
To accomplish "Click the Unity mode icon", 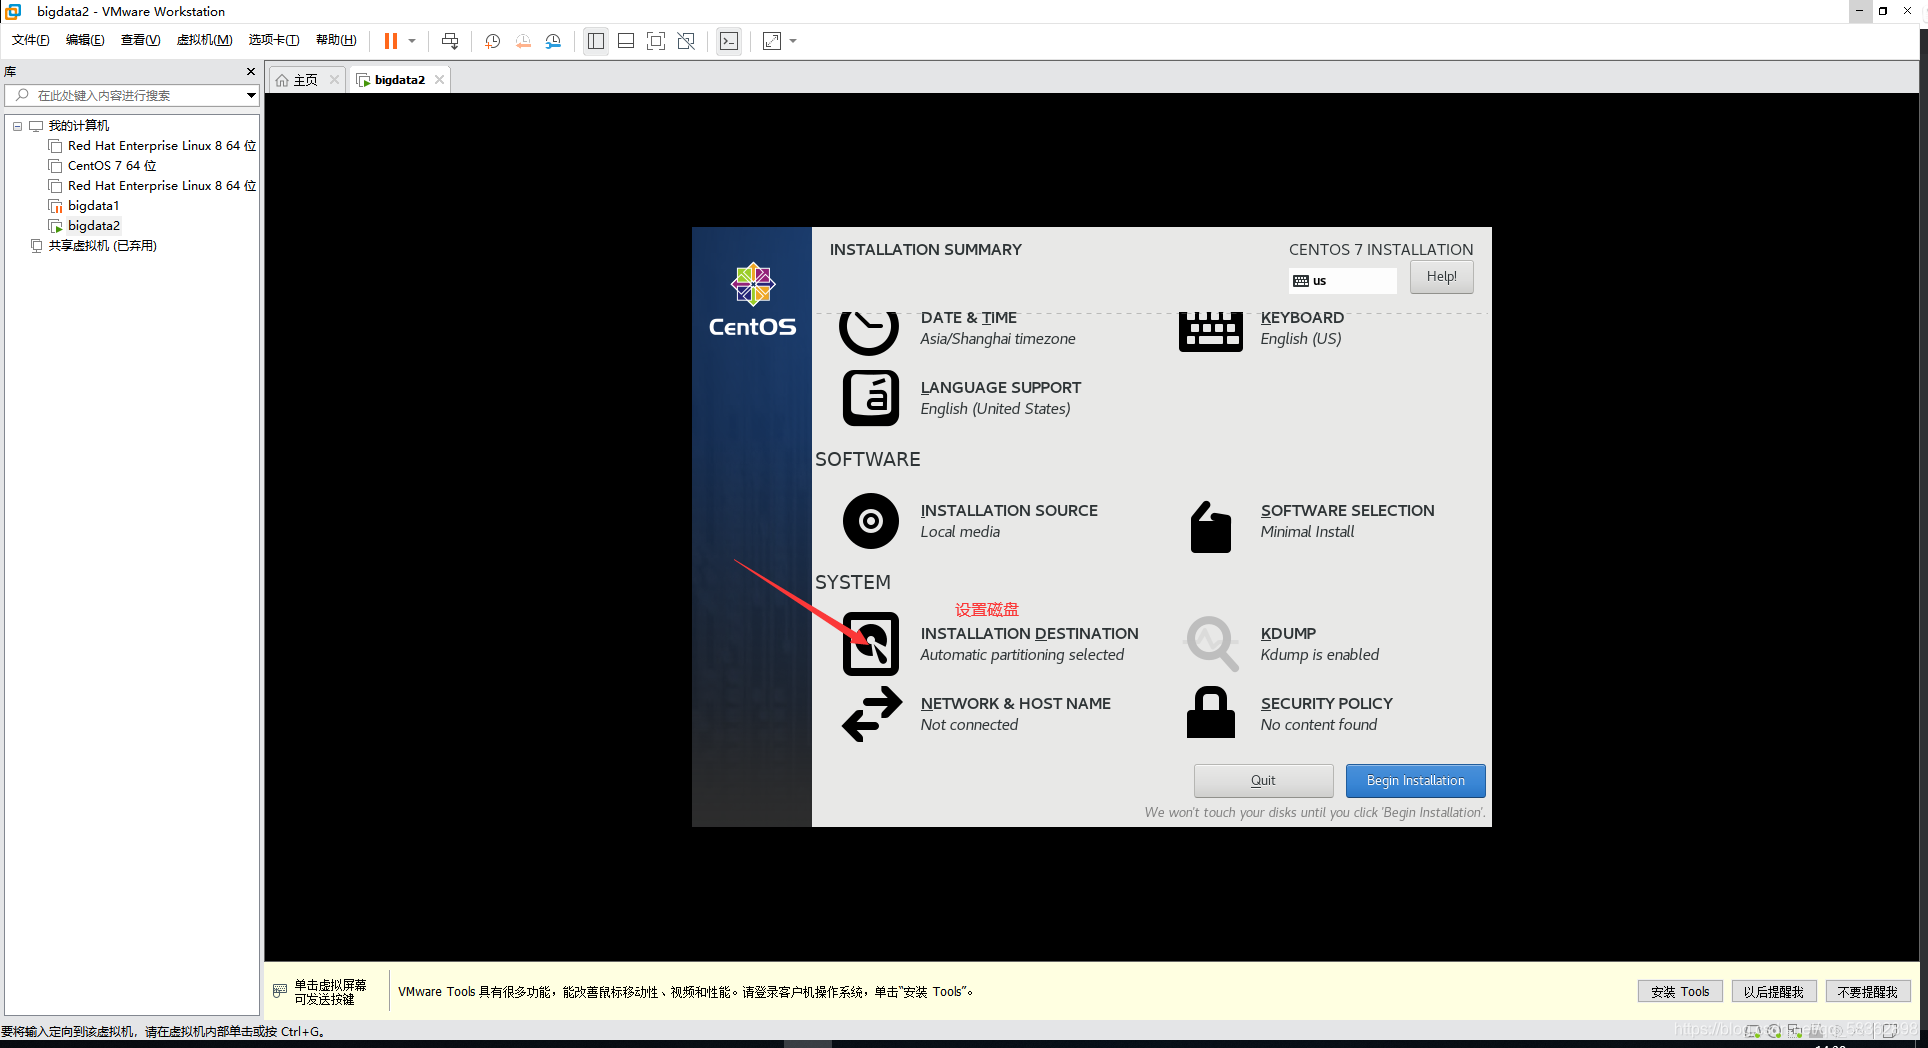I will coord(686,41).
